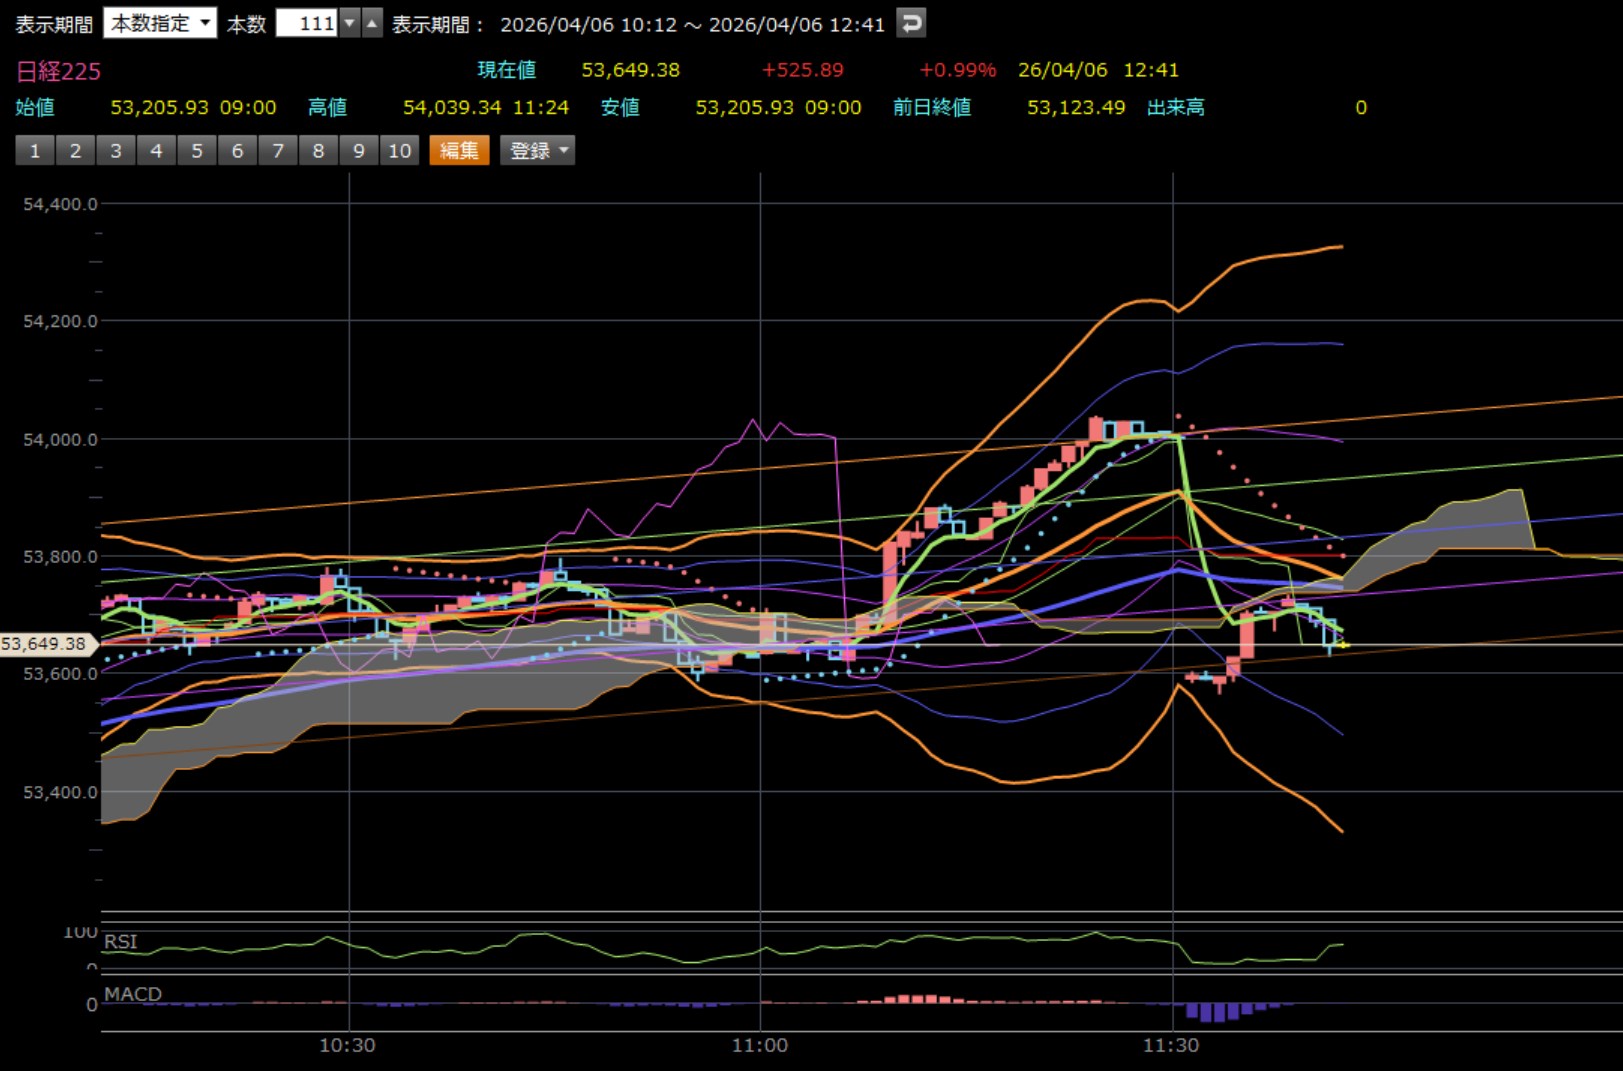The height and width of the screenshot is (1071, 1623).
Task: Select chart preset 10
Action: point(400,150)
